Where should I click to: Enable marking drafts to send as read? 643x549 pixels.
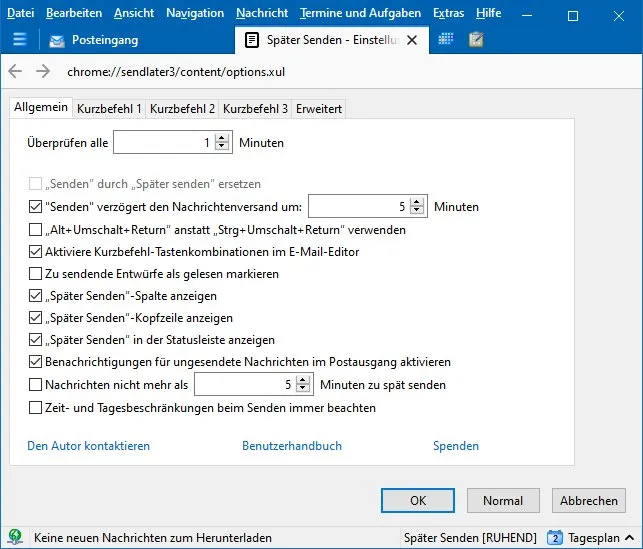tap(35, 273)
